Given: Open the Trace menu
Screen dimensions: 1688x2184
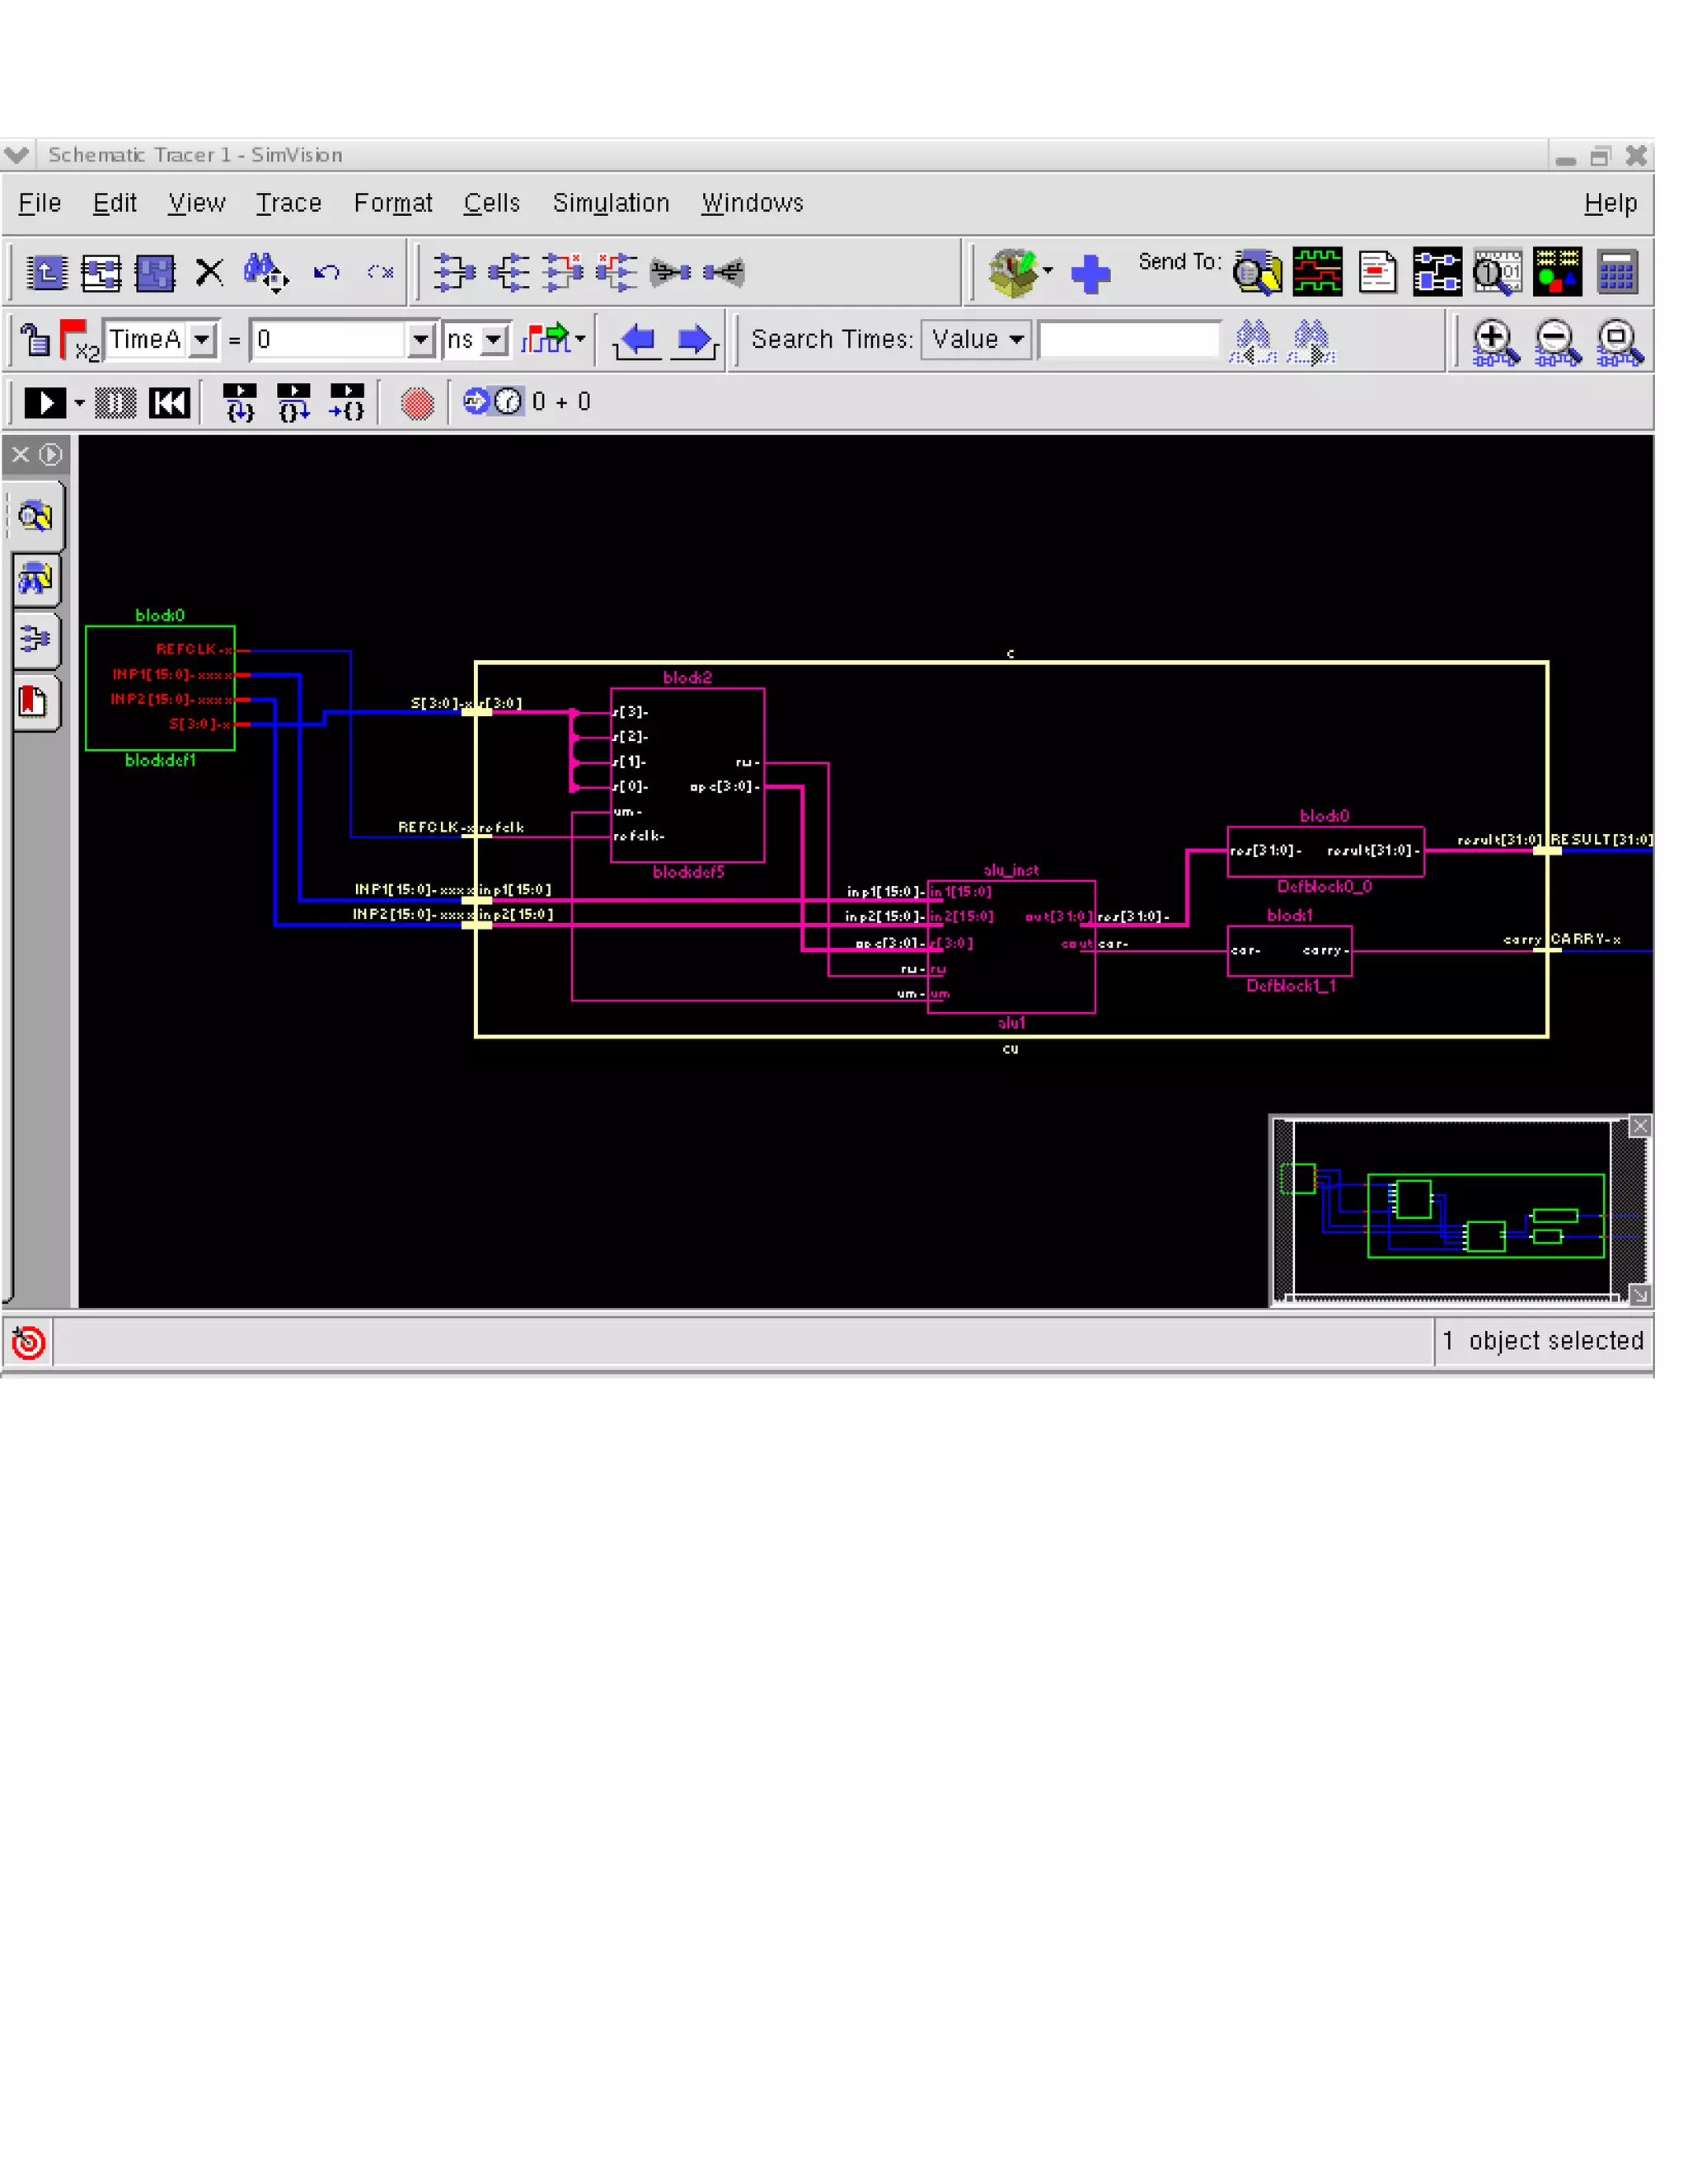Looking at the screenshot, I should [288, 203].
